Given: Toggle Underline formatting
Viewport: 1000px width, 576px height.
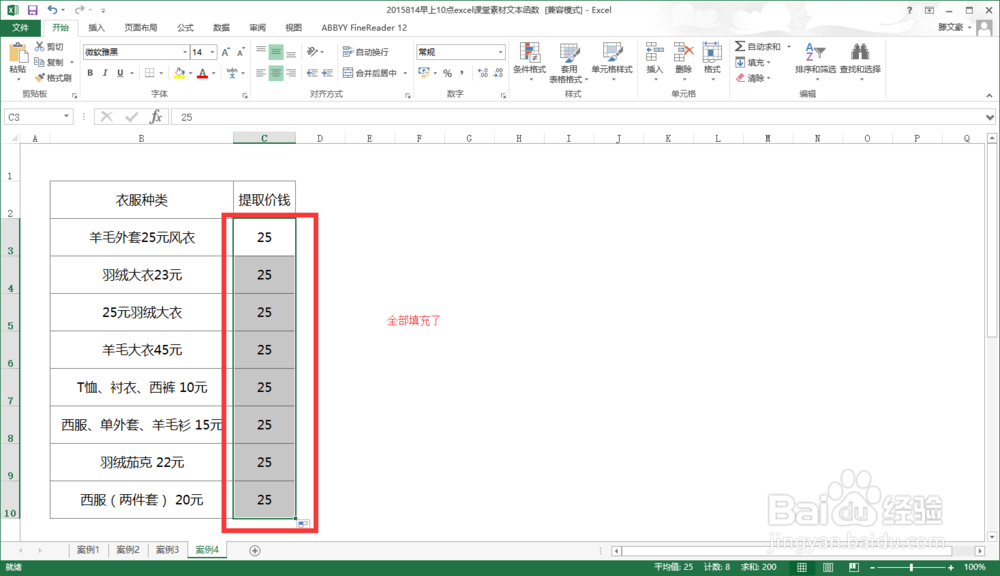Looking at the screenshot, I should click(x=120, y=73).
